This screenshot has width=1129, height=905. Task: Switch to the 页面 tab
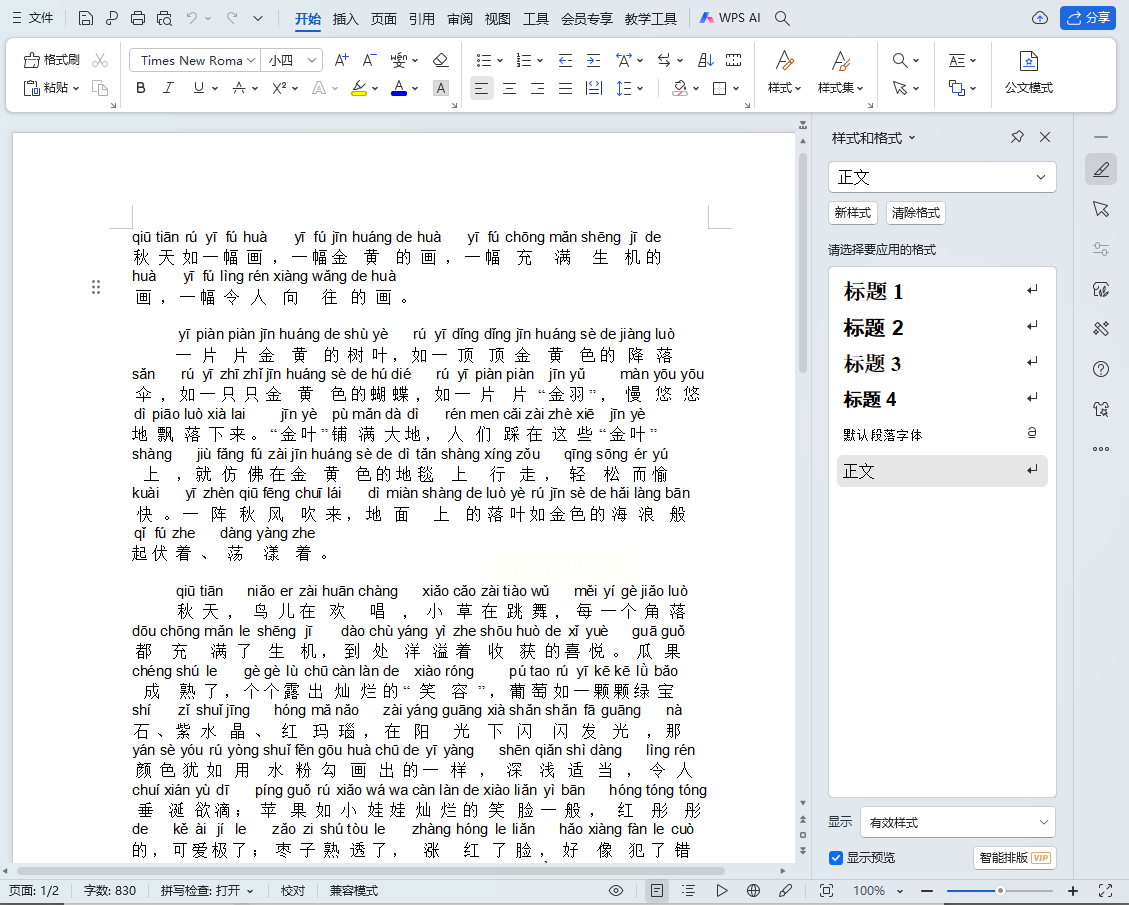(x=384, y=19)
